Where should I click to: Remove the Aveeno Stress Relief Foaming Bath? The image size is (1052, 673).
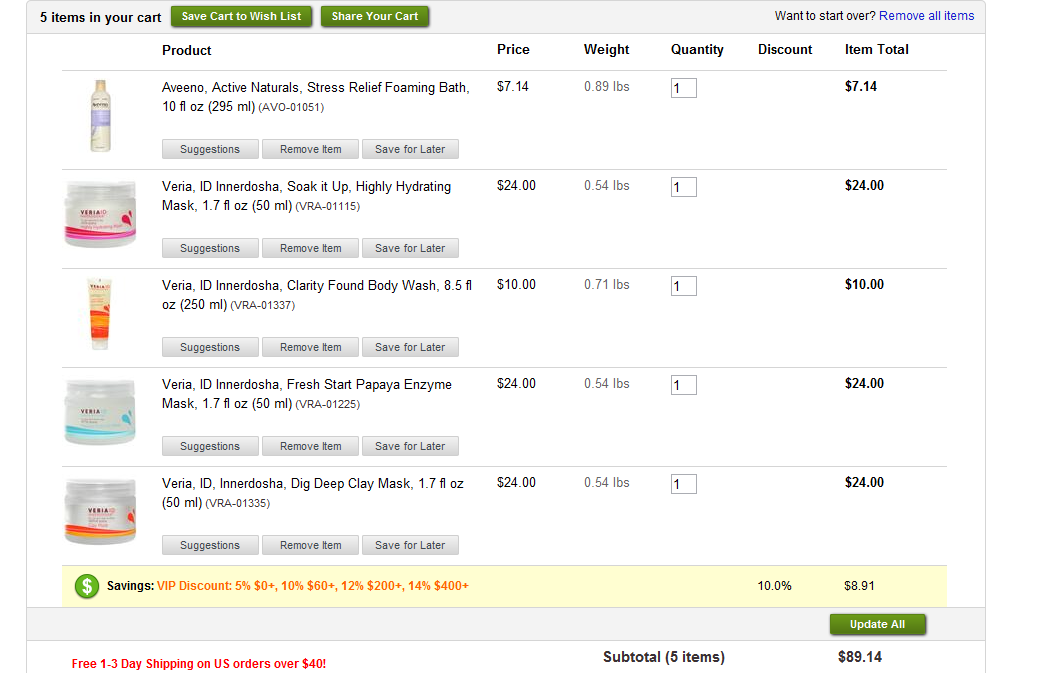click(x=311, y=149)
